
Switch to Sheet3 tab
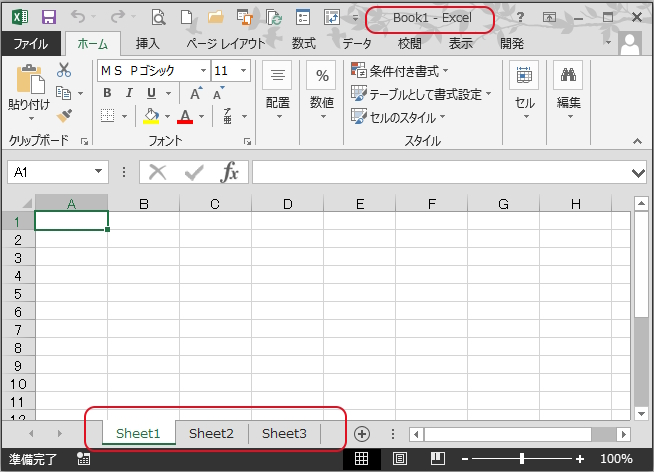tap(284, 434)
